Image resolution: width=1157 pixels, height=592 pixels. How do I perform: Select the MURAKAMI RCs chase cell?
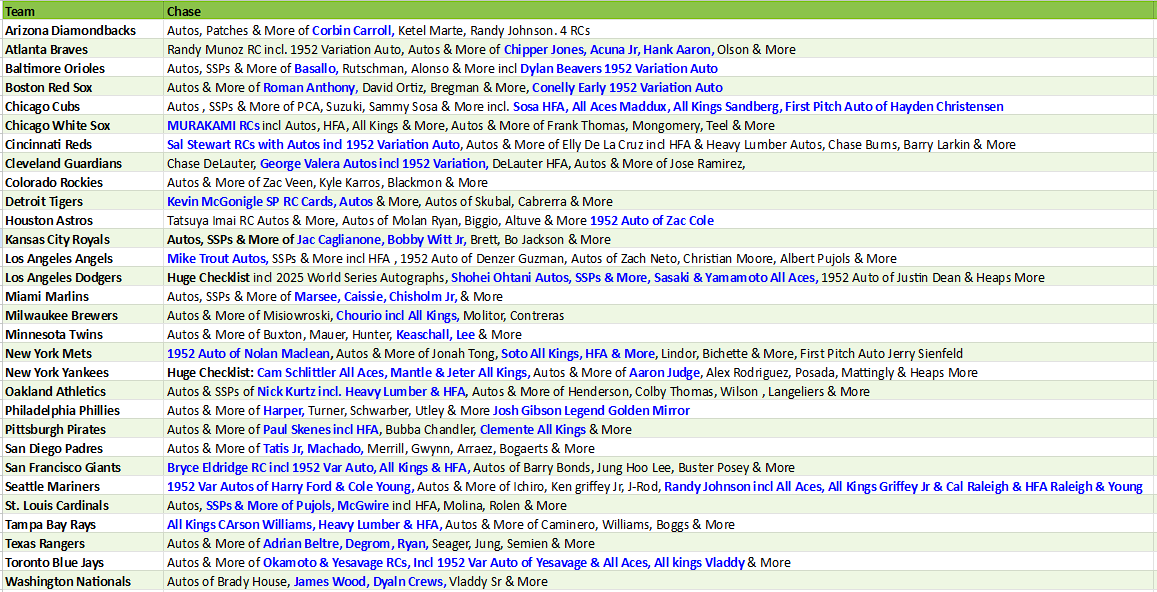660,125
